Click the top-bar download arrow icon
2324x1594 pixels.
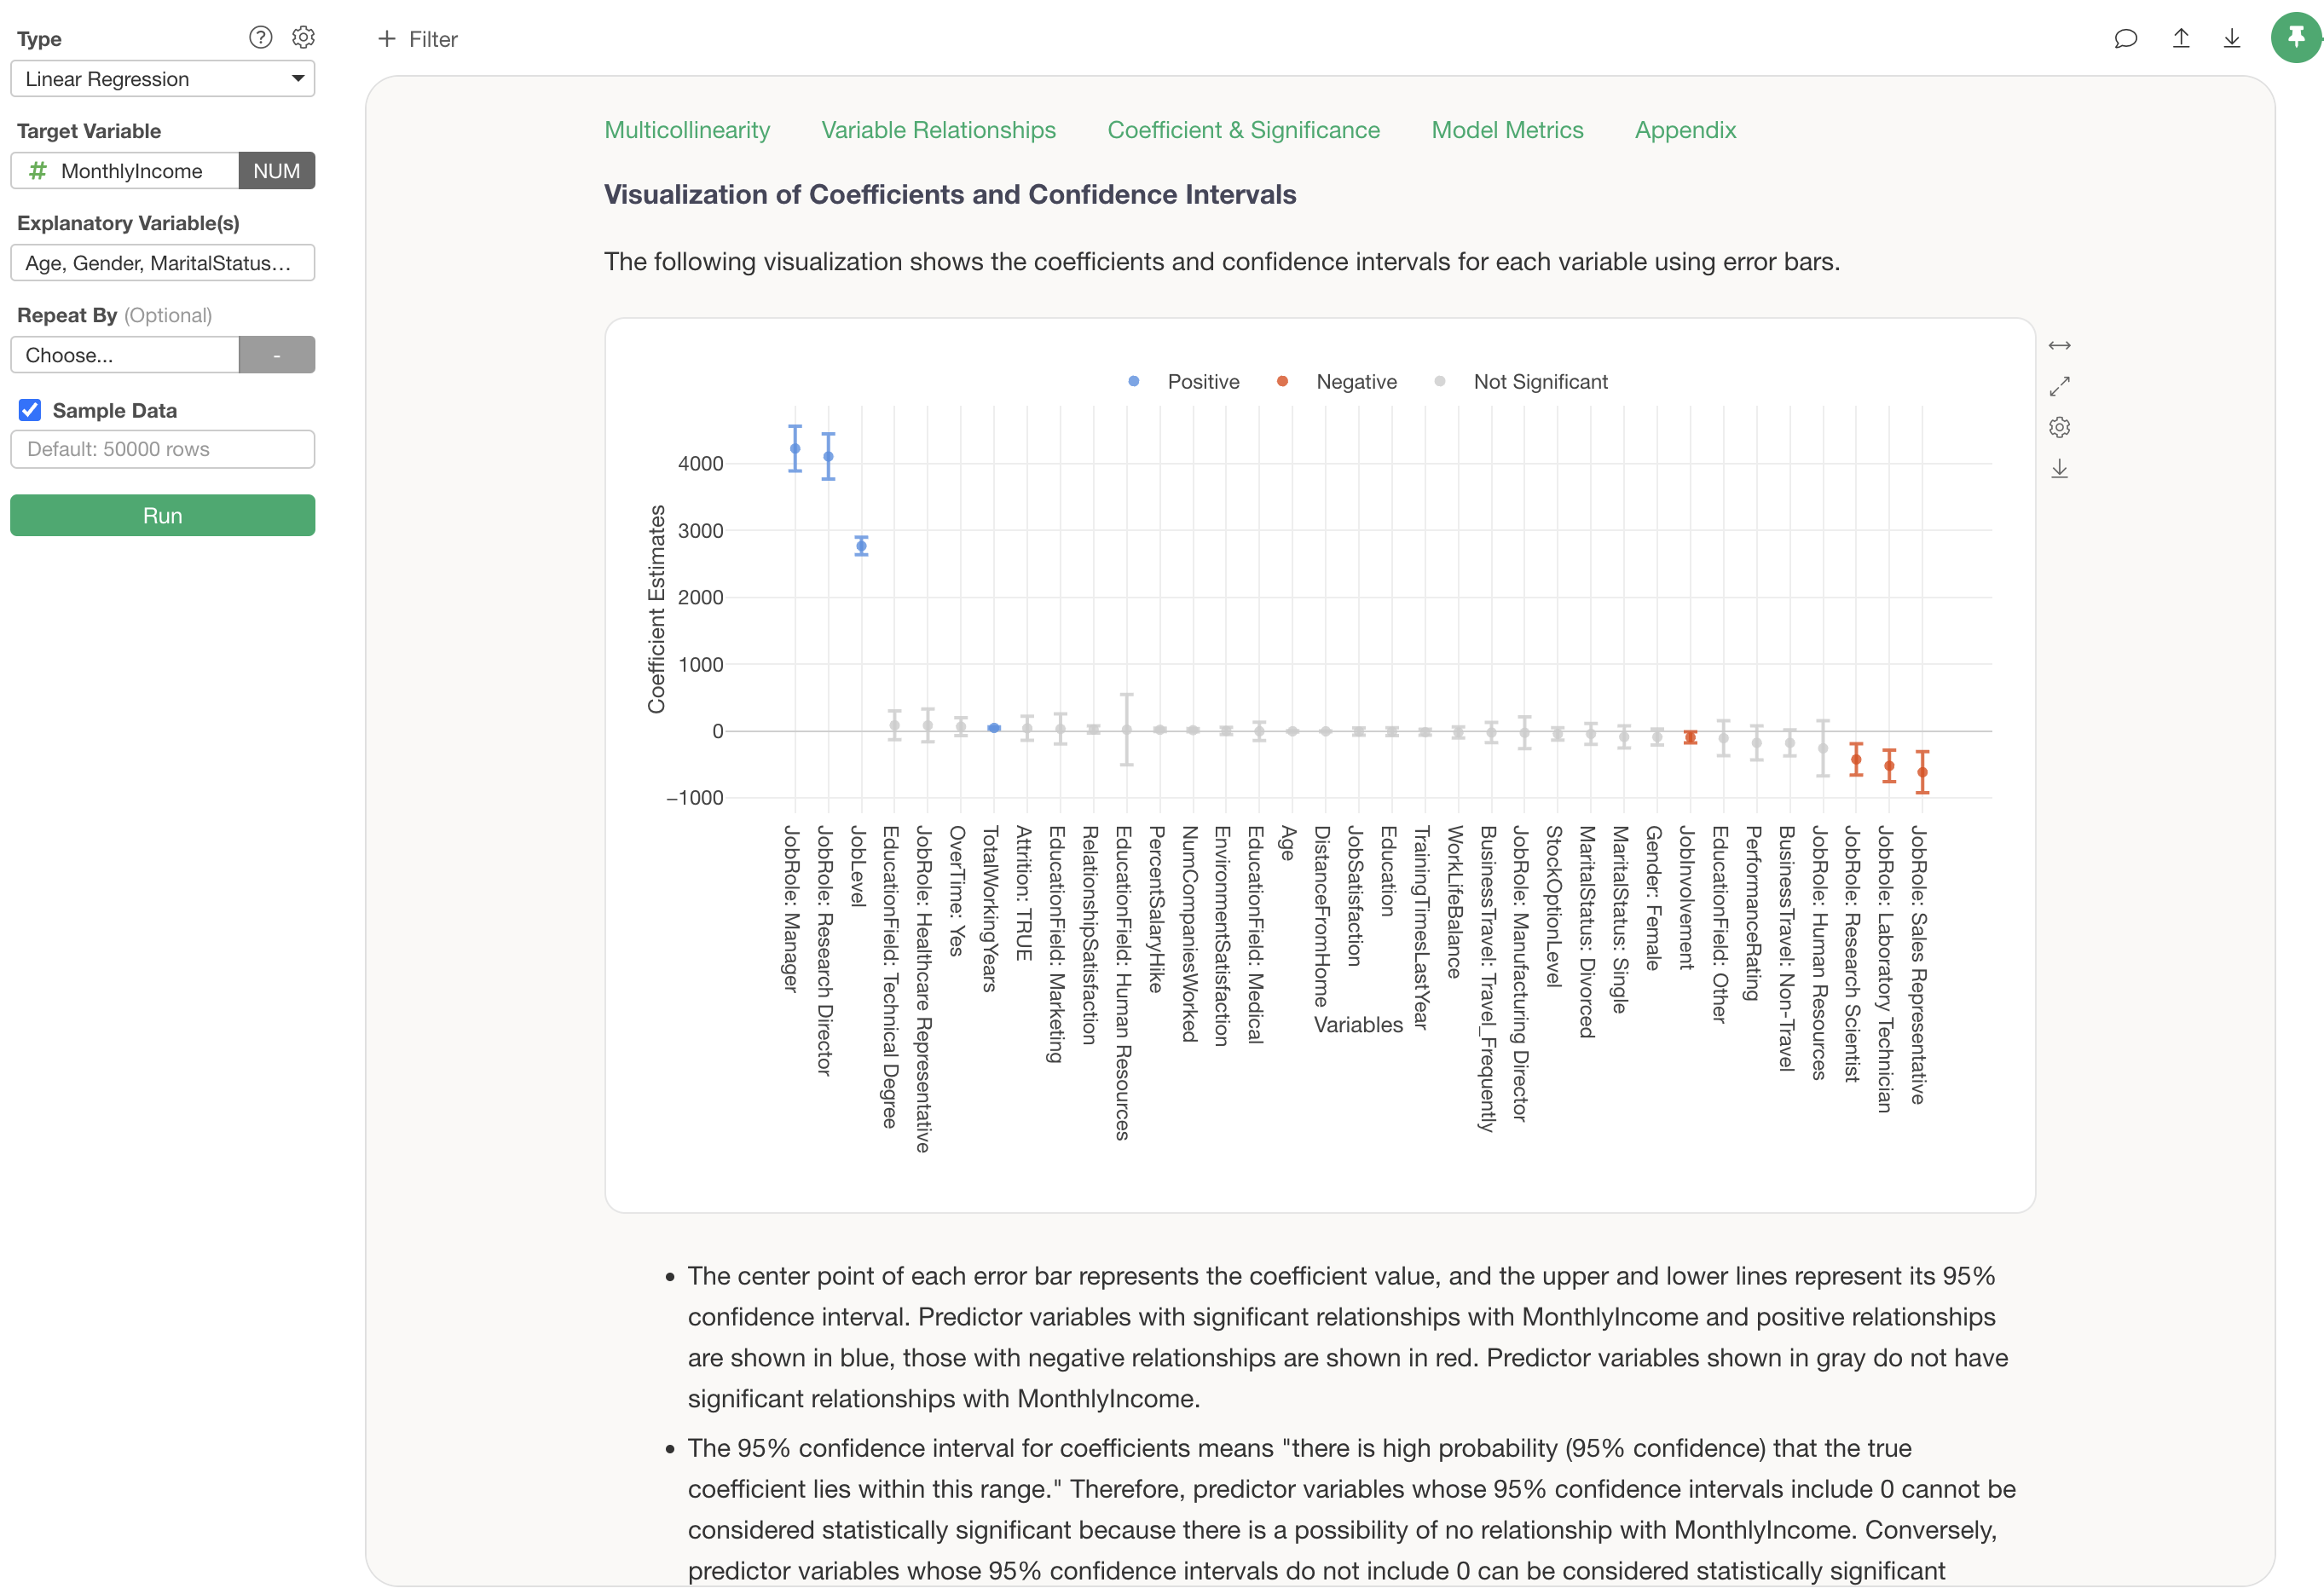(2232, 39)
